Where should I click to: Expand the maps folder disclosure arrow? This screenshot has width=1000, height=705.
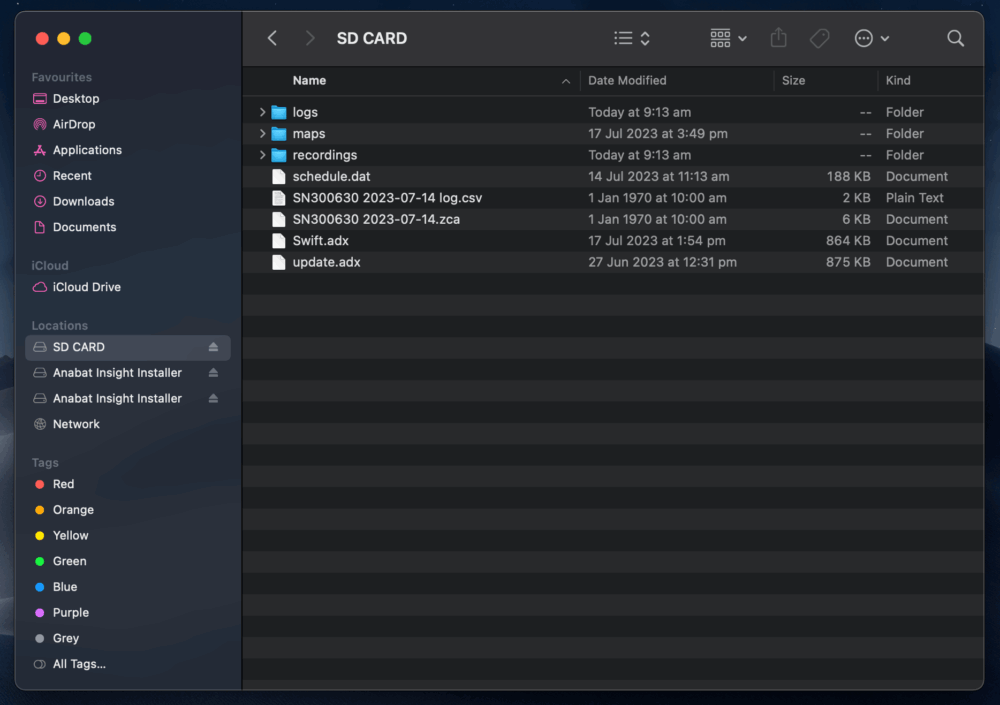[x=262, y=134]
